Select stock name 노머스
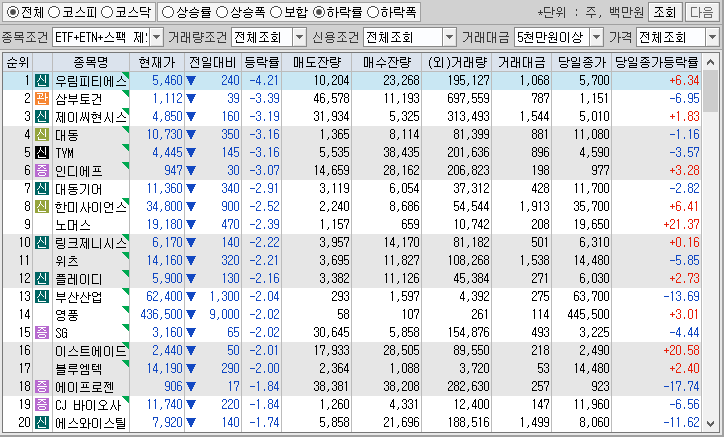This screenshot has width=724, height=437. pyautogui.click(x=73, y=225)
